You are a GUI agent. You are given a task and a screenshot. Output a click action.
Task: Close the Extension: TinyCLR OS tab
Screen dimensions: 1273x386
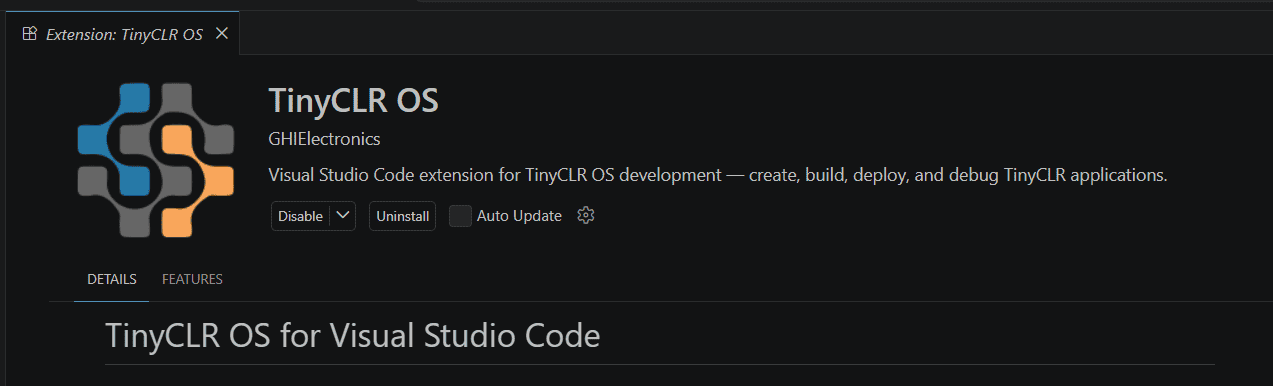click(x=222, y=33)
